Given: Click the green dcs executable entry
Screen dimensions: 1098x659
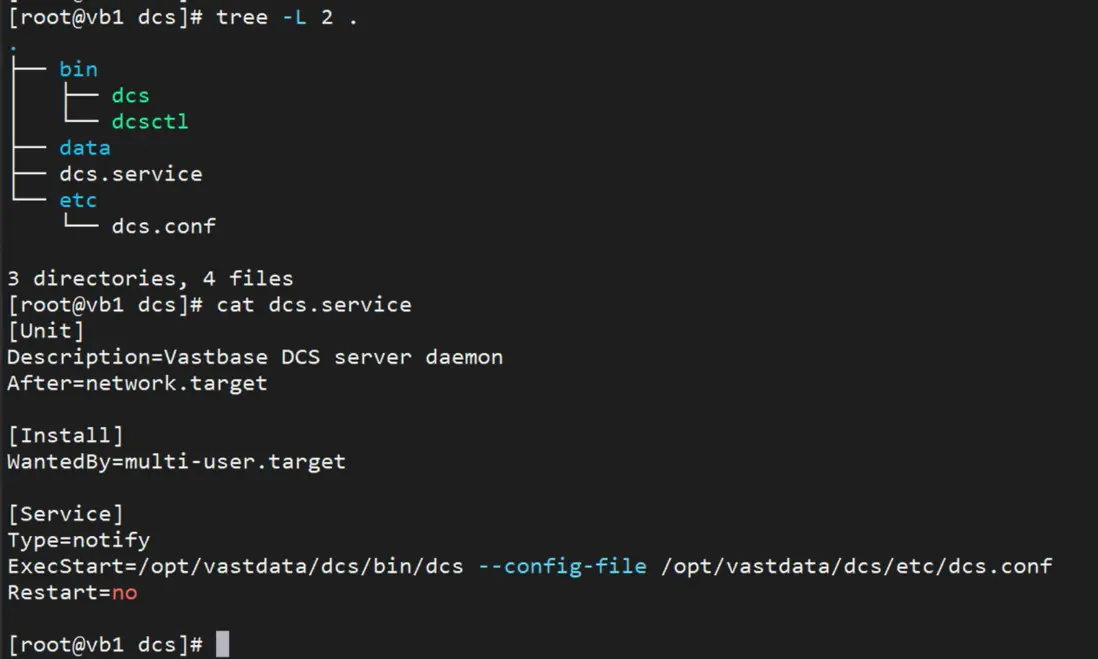Looking at the screenshot, I should tap(130, 95).
